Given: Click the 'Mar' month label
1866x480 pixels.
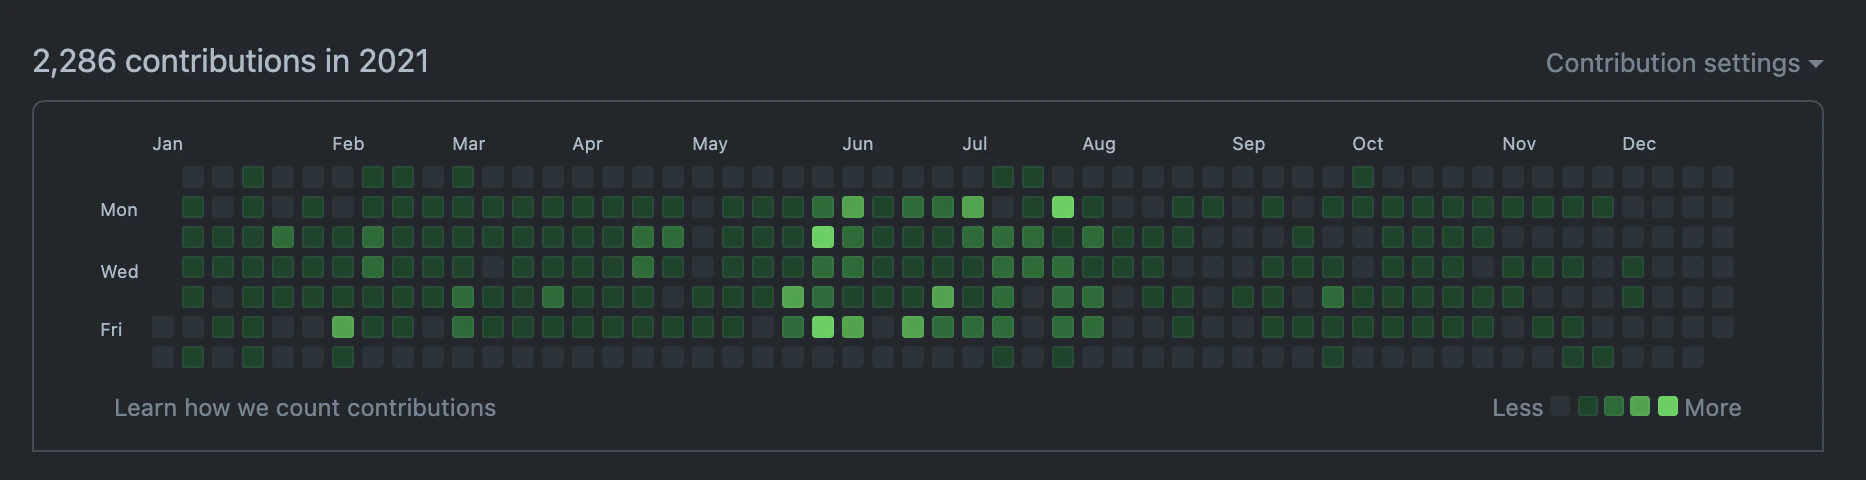Looking at the screenshot, I should tap(468, 144).
